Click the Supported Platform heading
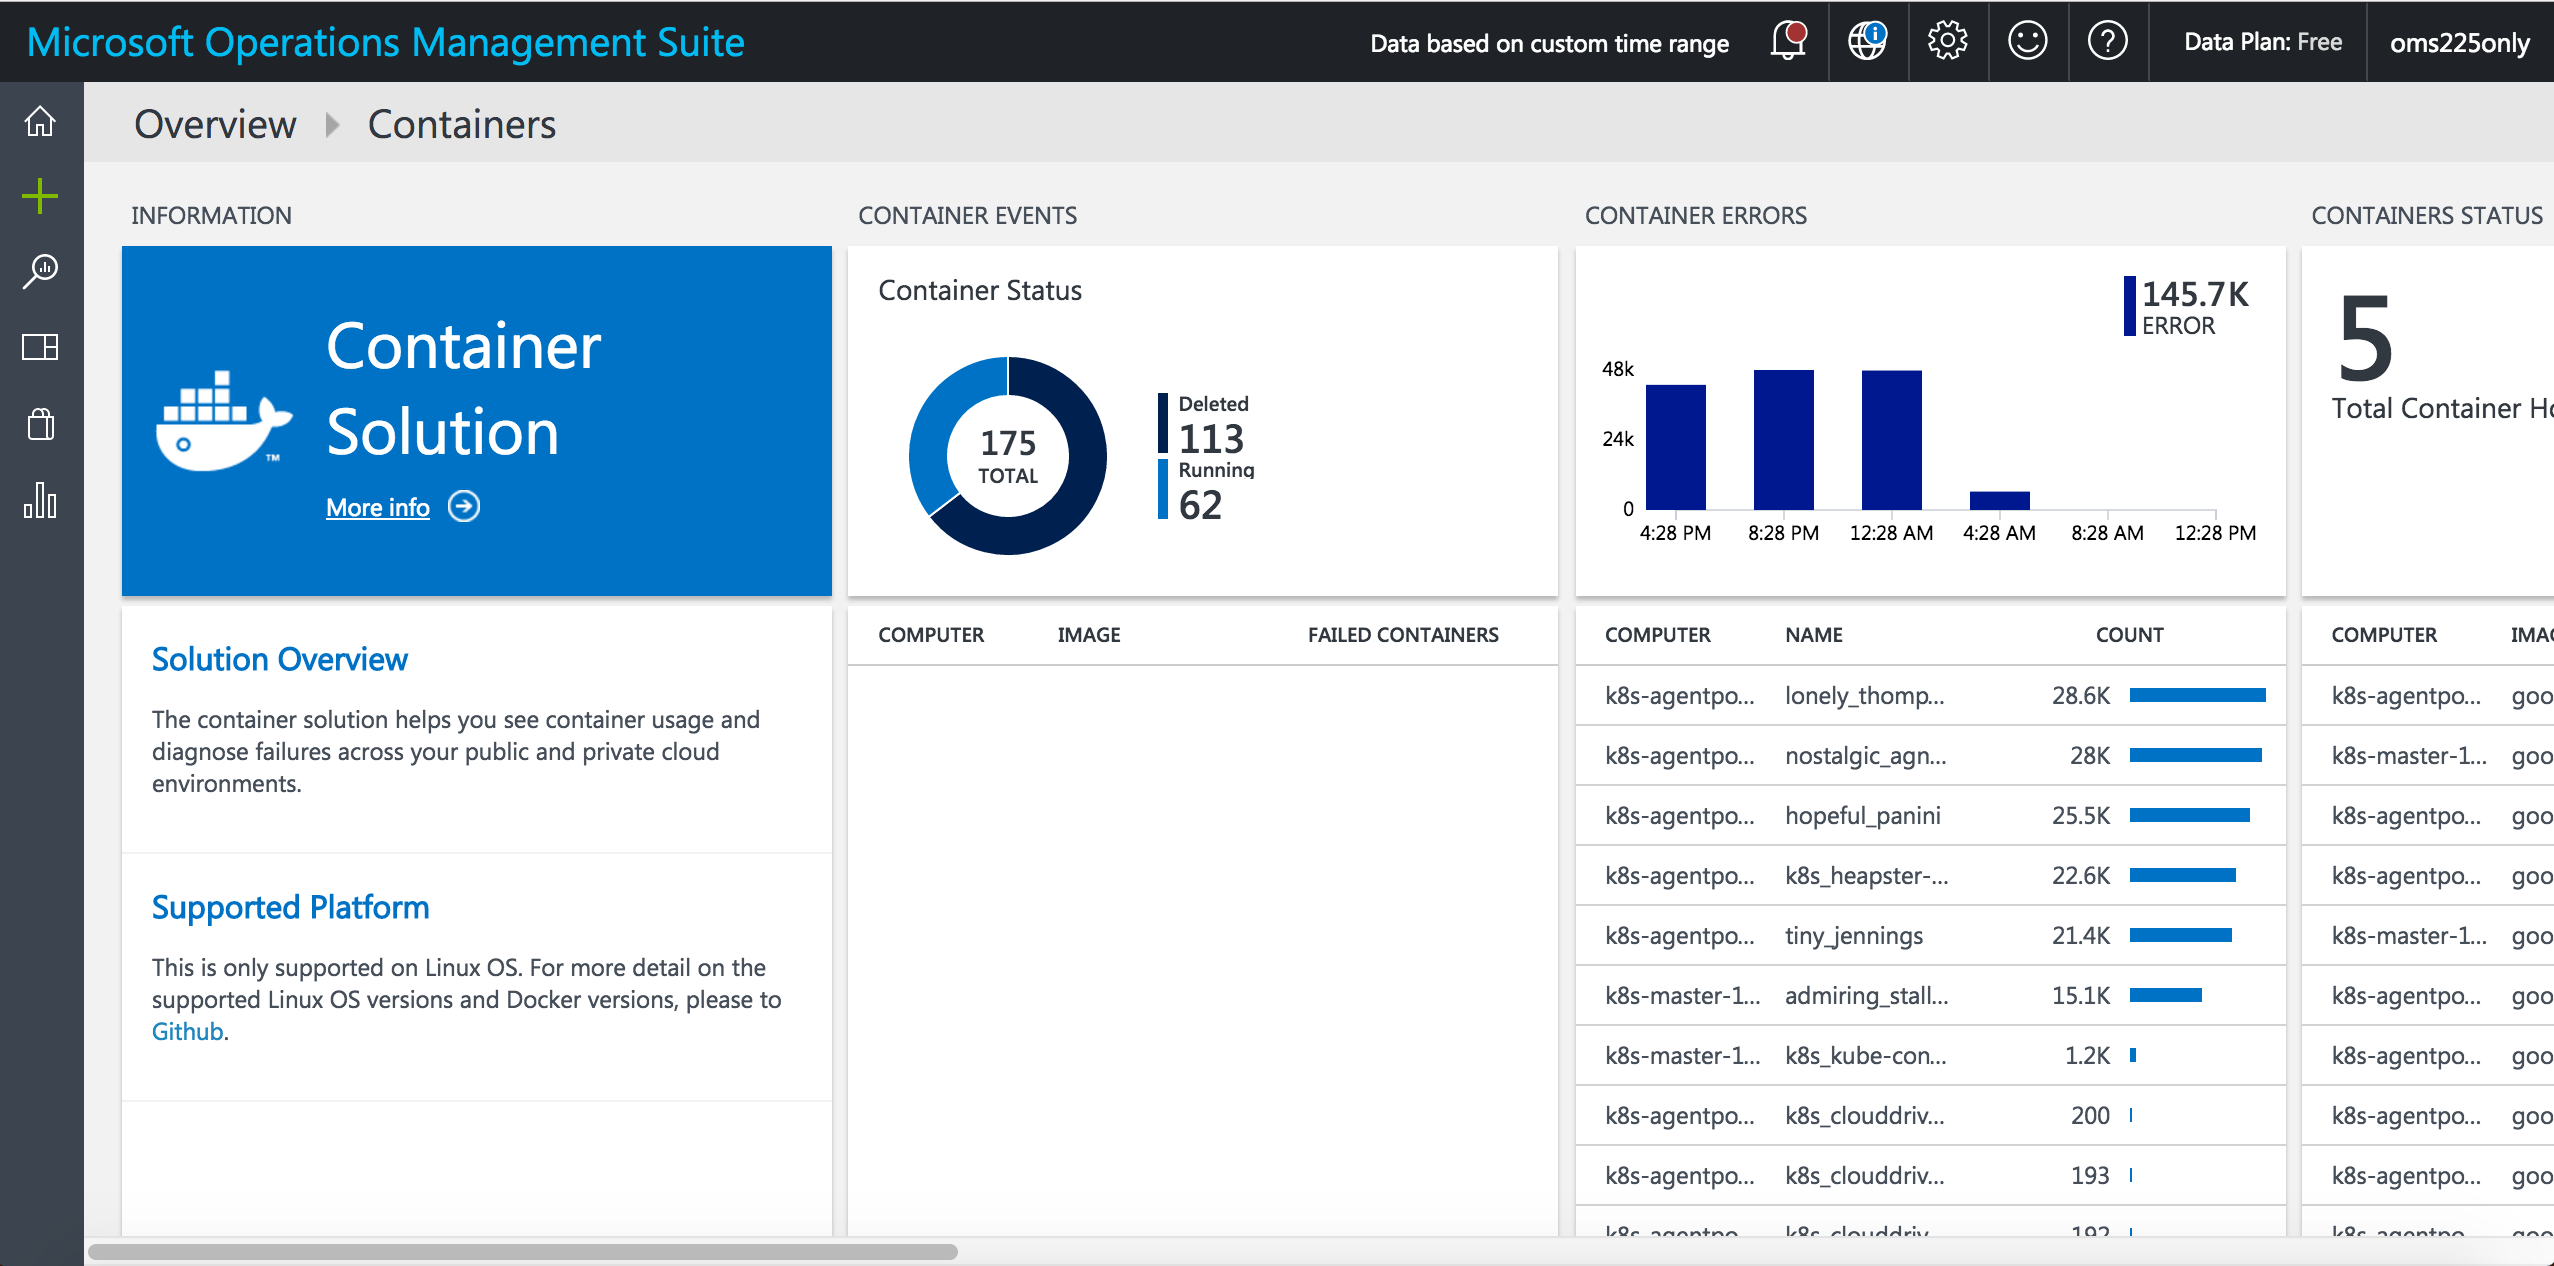Viewport: 2554px width, 1266px height. 290,907
